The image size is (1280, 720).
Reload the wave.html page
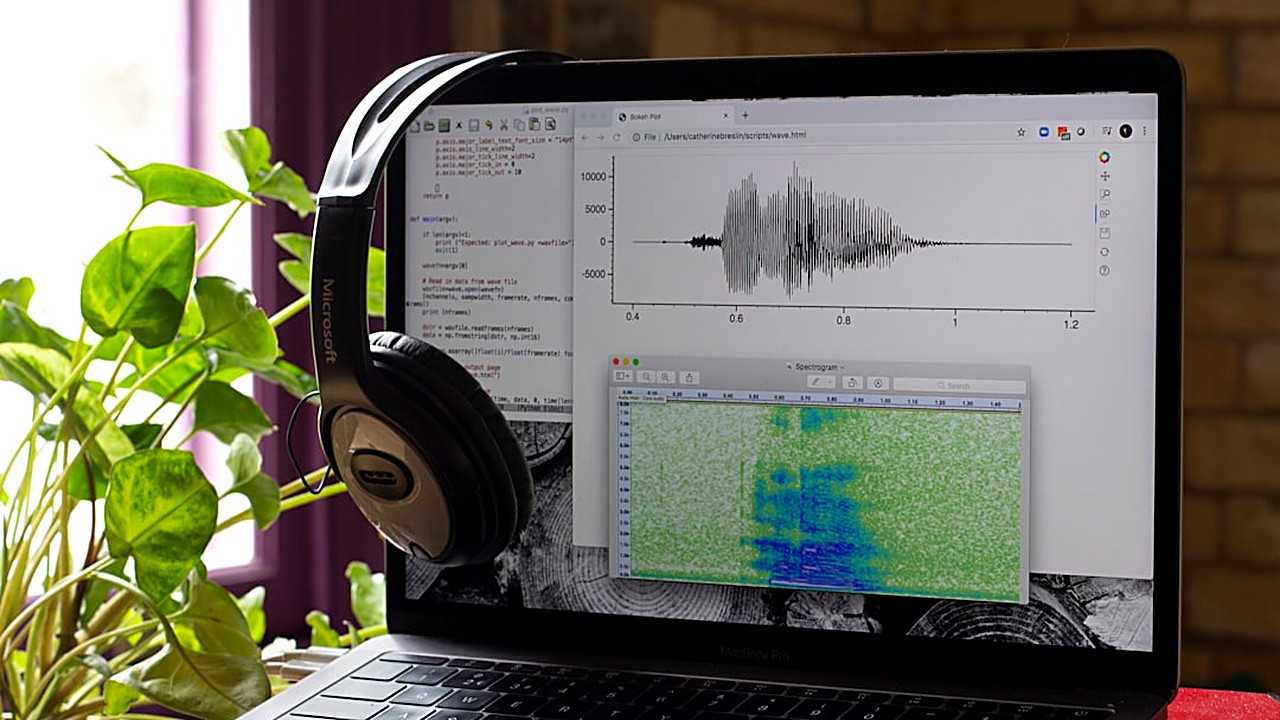tap(617, 136)
